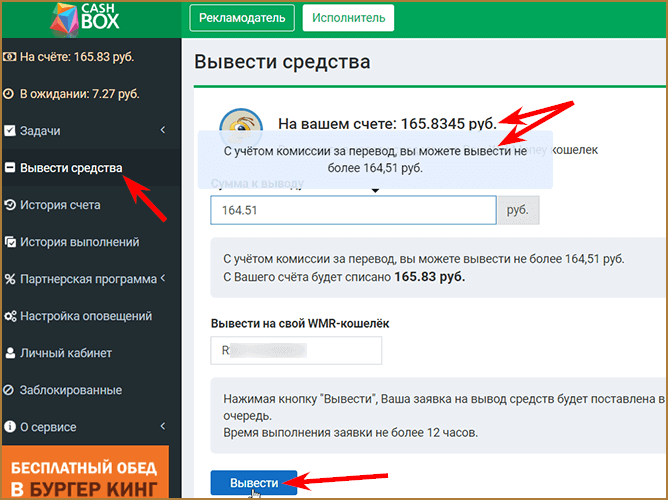
Task: Open Партнерская программа menu item
Action: pos(90,279)
